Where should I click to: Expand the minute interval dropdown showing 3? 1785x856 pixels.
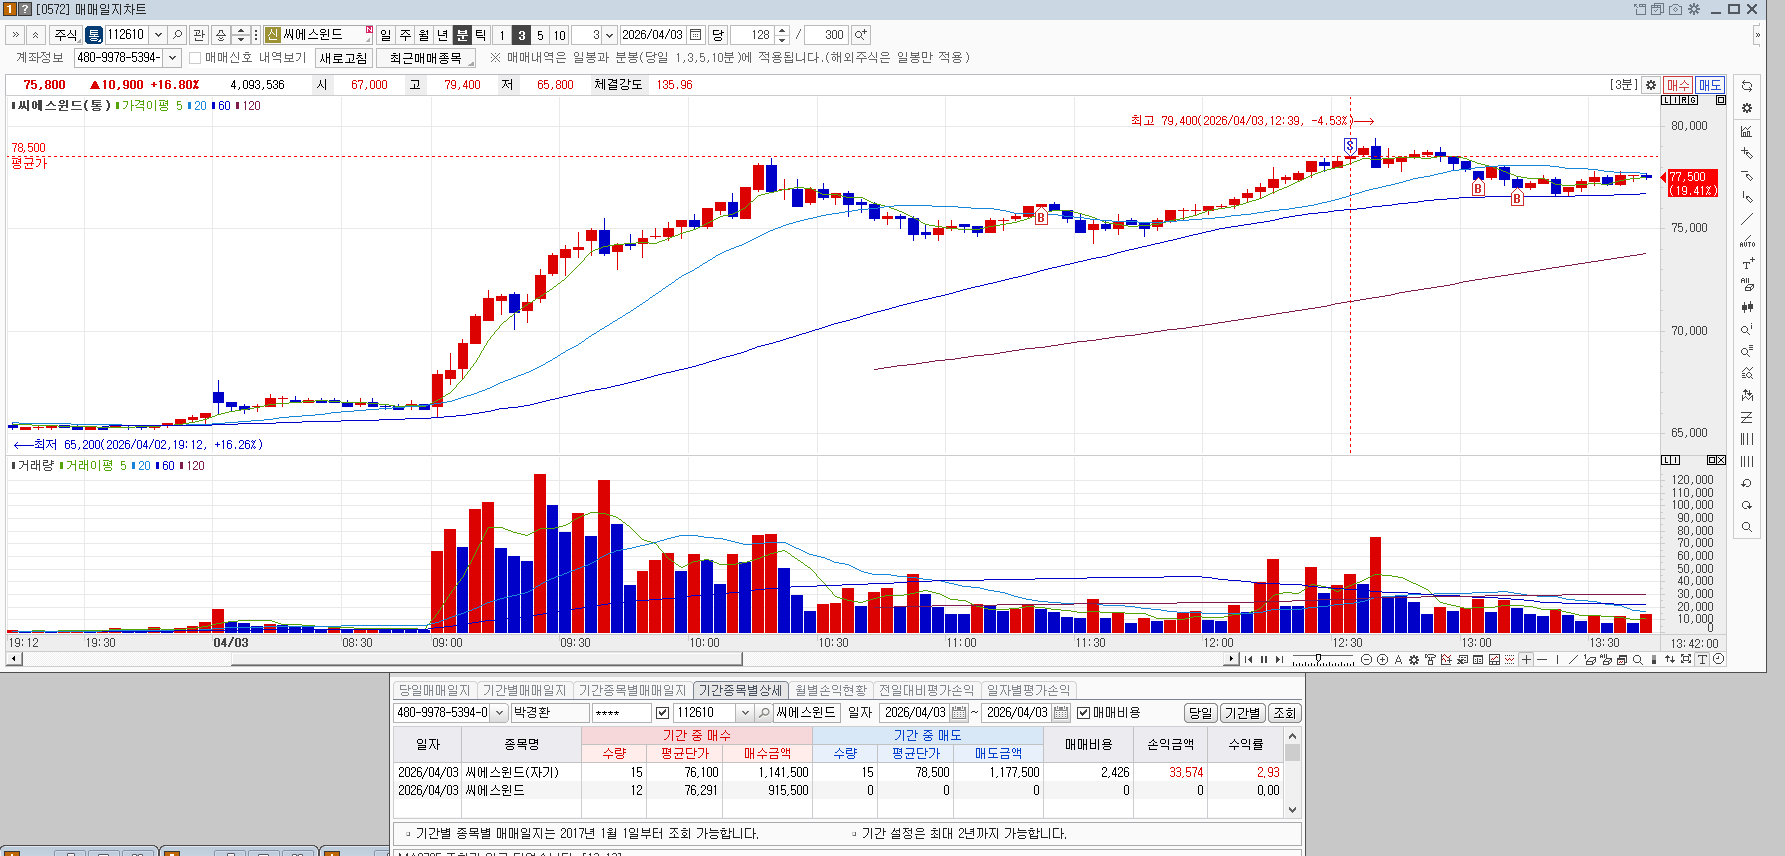coord(609,35)
